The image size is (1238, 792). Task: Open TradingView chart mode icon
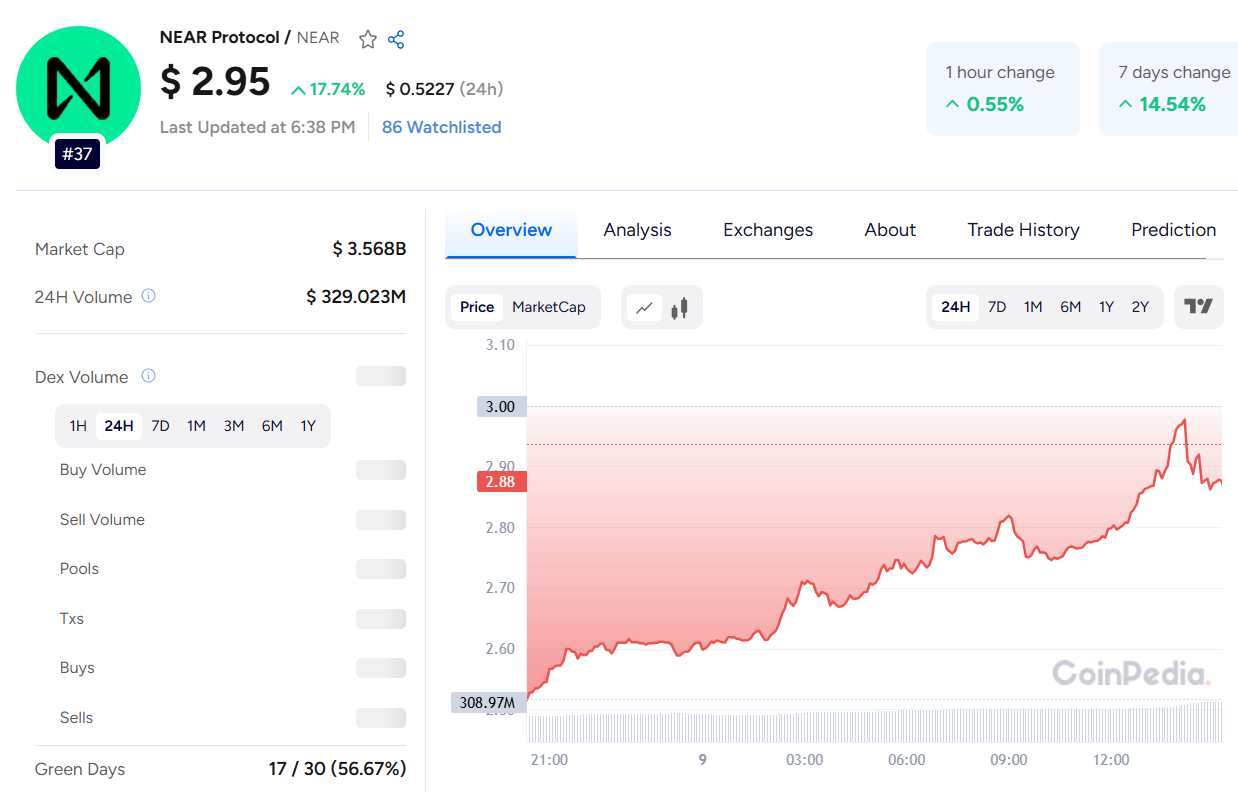point(1198,307)
